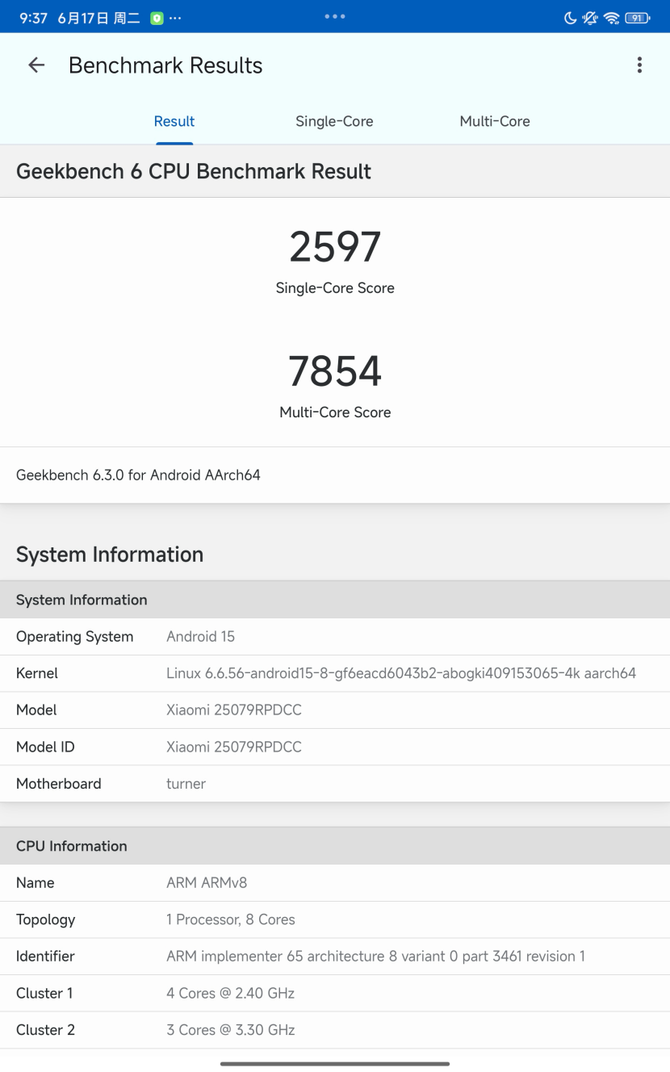Tap the green shield notification icon
This screenshot has height=1072, width=670.
(x=157, y=18)
